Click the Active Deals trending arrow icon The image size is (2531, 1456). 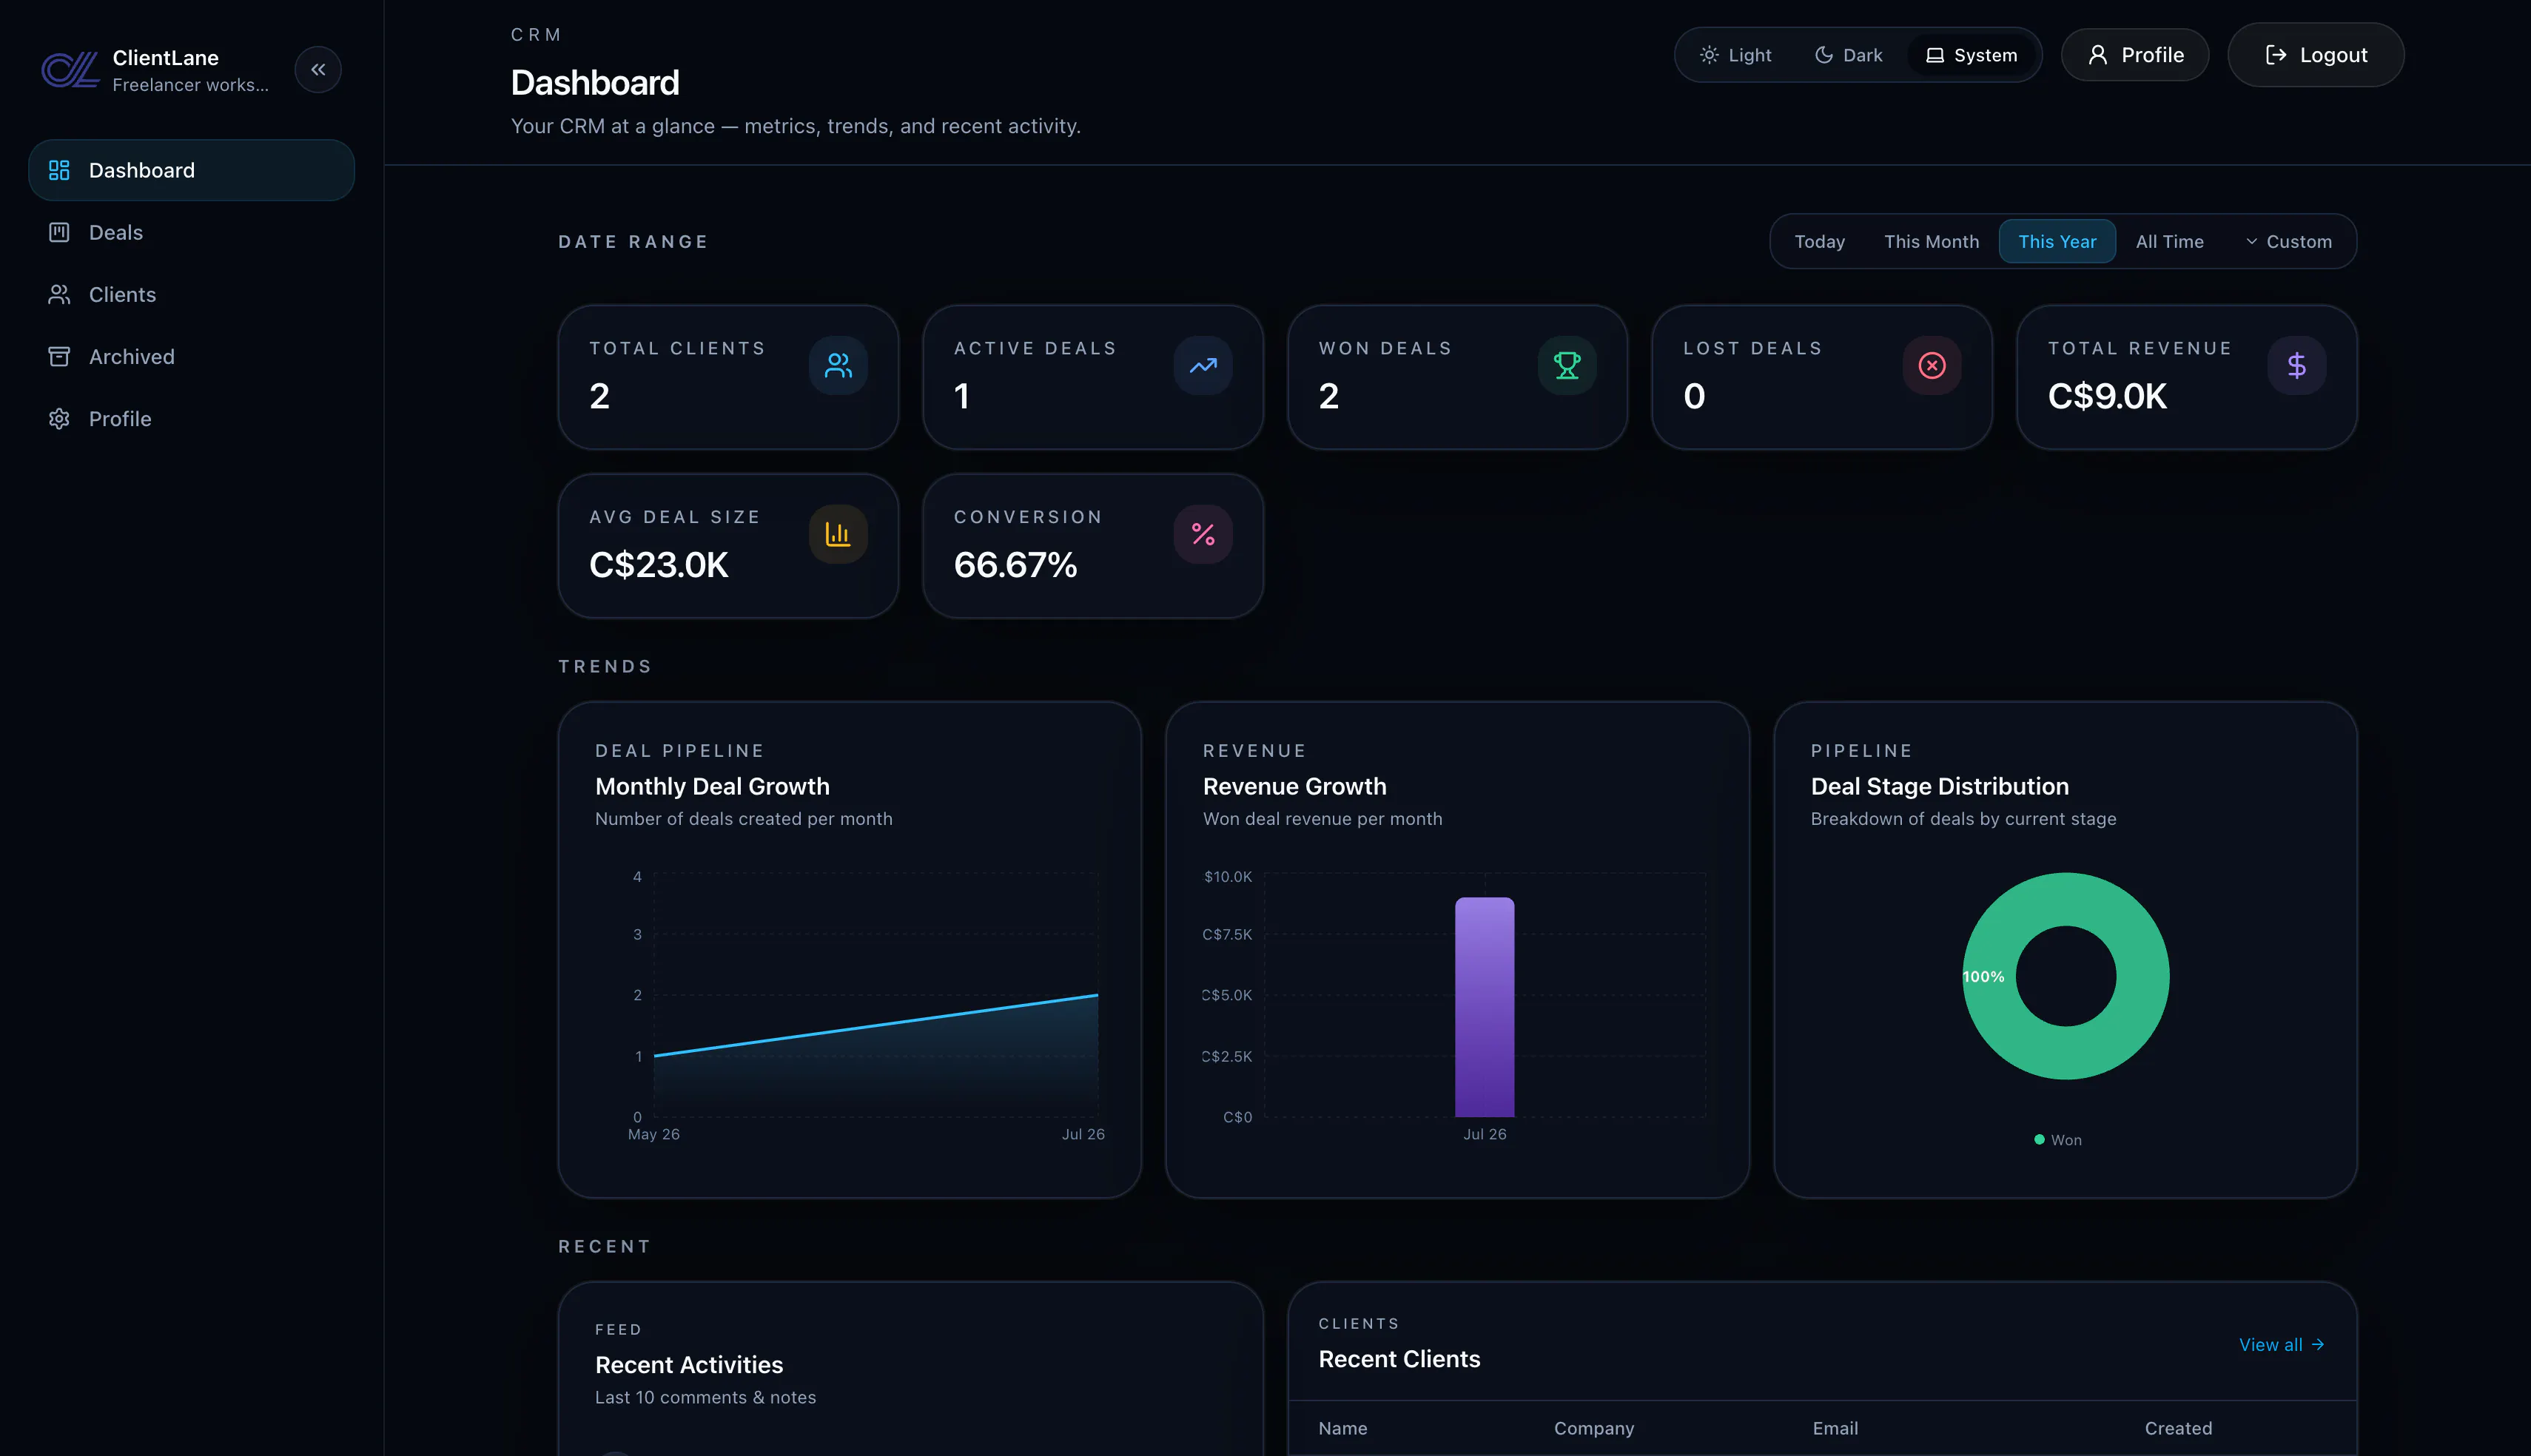pyautogui.click(x=1203, y=366)
